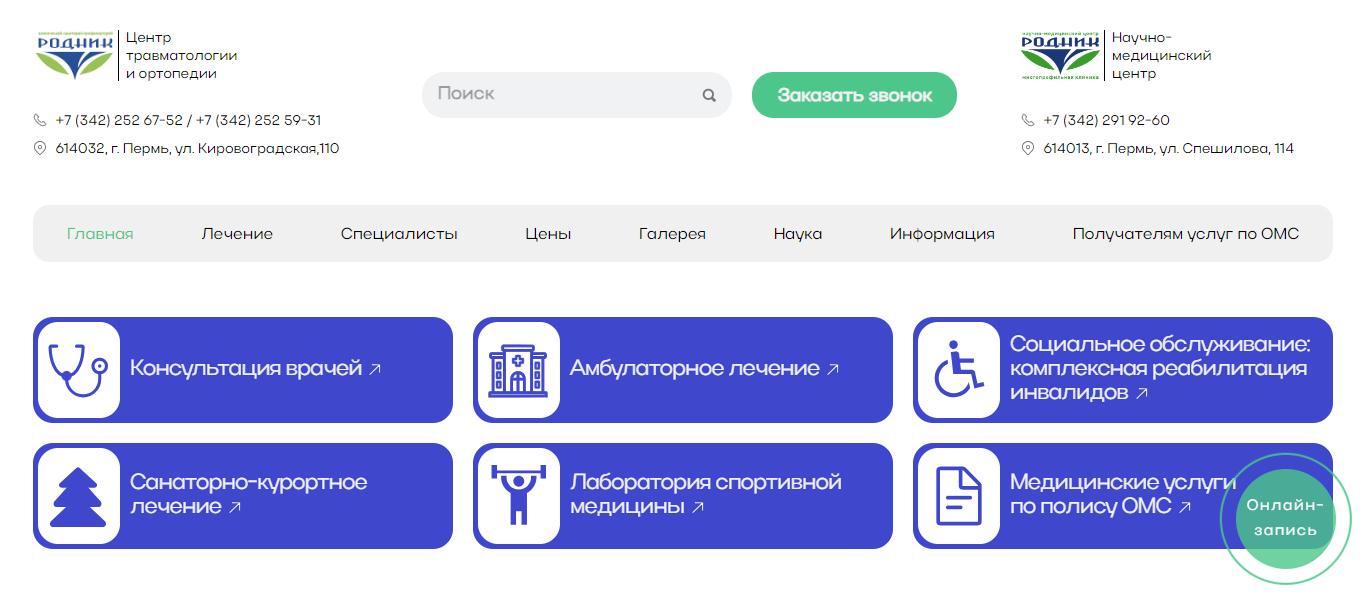Select Цены in the navigation bar
The image size is (1366, 599).
[x=548, y=234]
